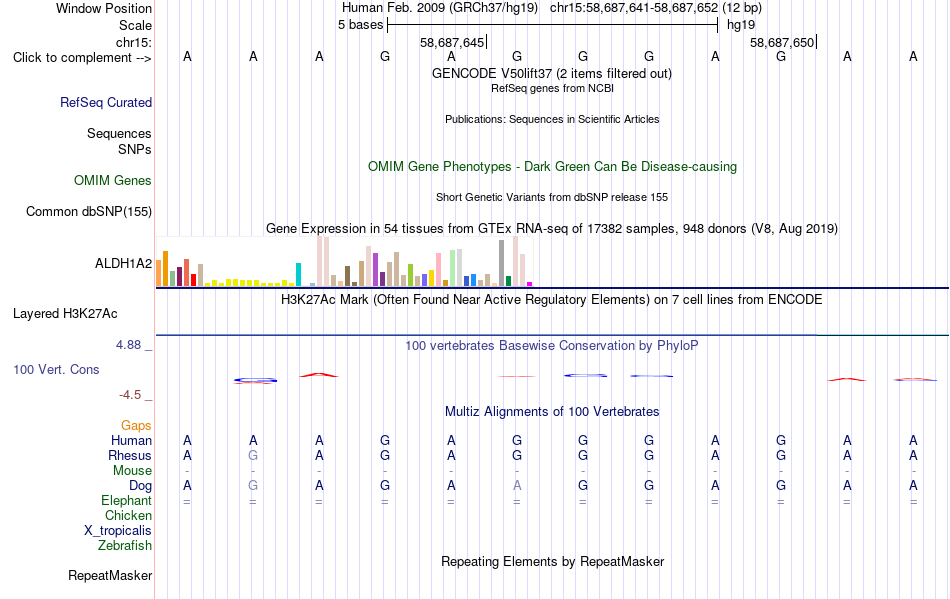Image resolution: width=950 pixels, height=599 pixels.
Task: Click the 100 Vert. Cons track label
Action: pyautogui.click(x=56, y=369)
